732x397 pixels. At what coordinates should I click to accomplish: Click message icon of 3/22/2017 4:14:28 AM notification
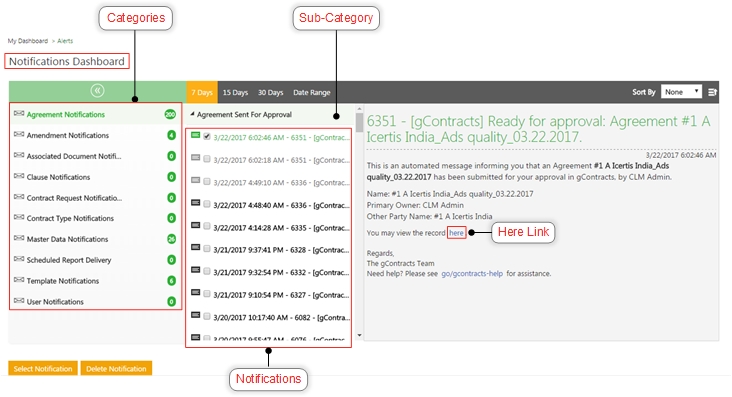[x=196, y=225]
